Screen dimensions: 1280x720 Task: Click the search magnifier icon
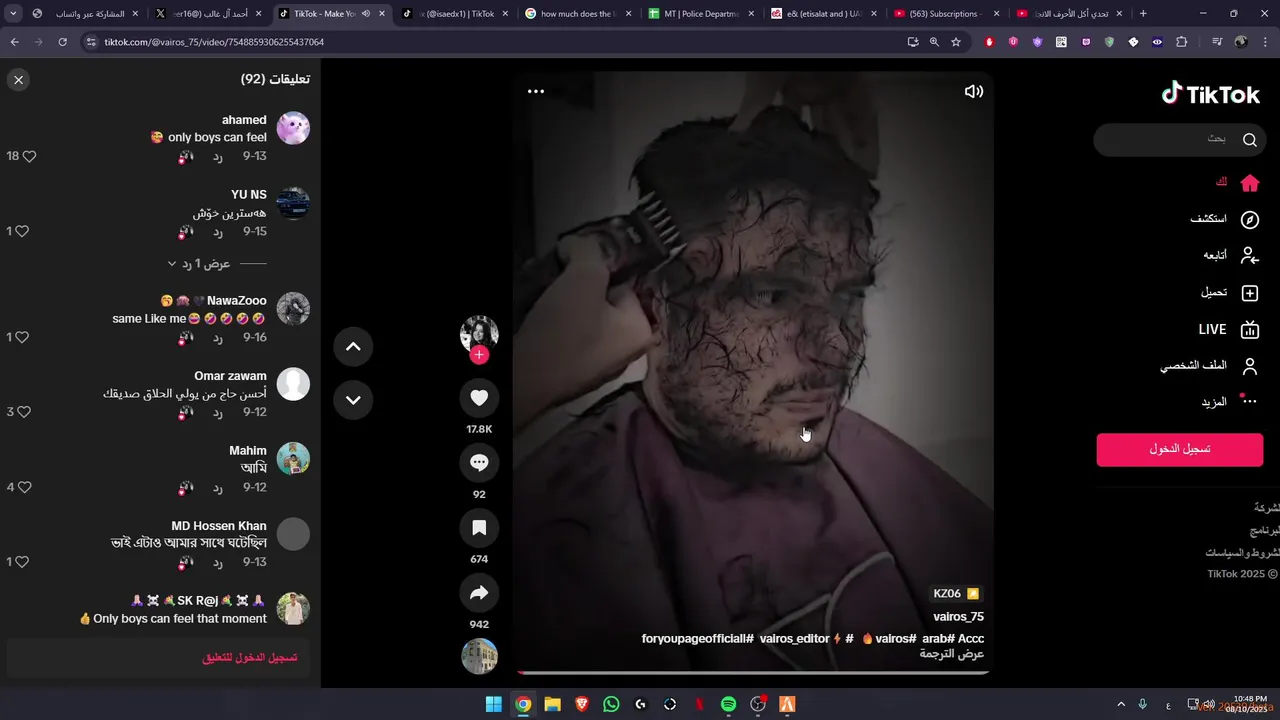[1250, 140]
